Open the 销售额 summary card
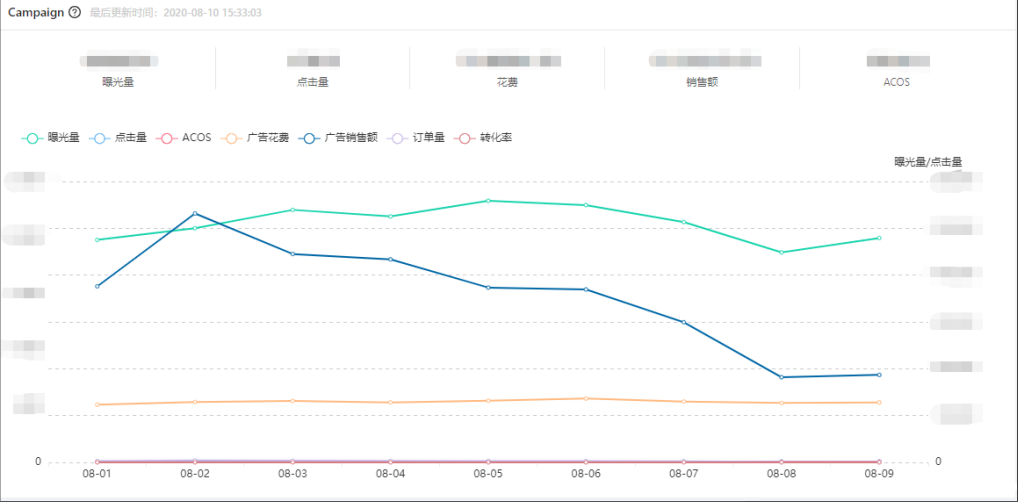 701,70
